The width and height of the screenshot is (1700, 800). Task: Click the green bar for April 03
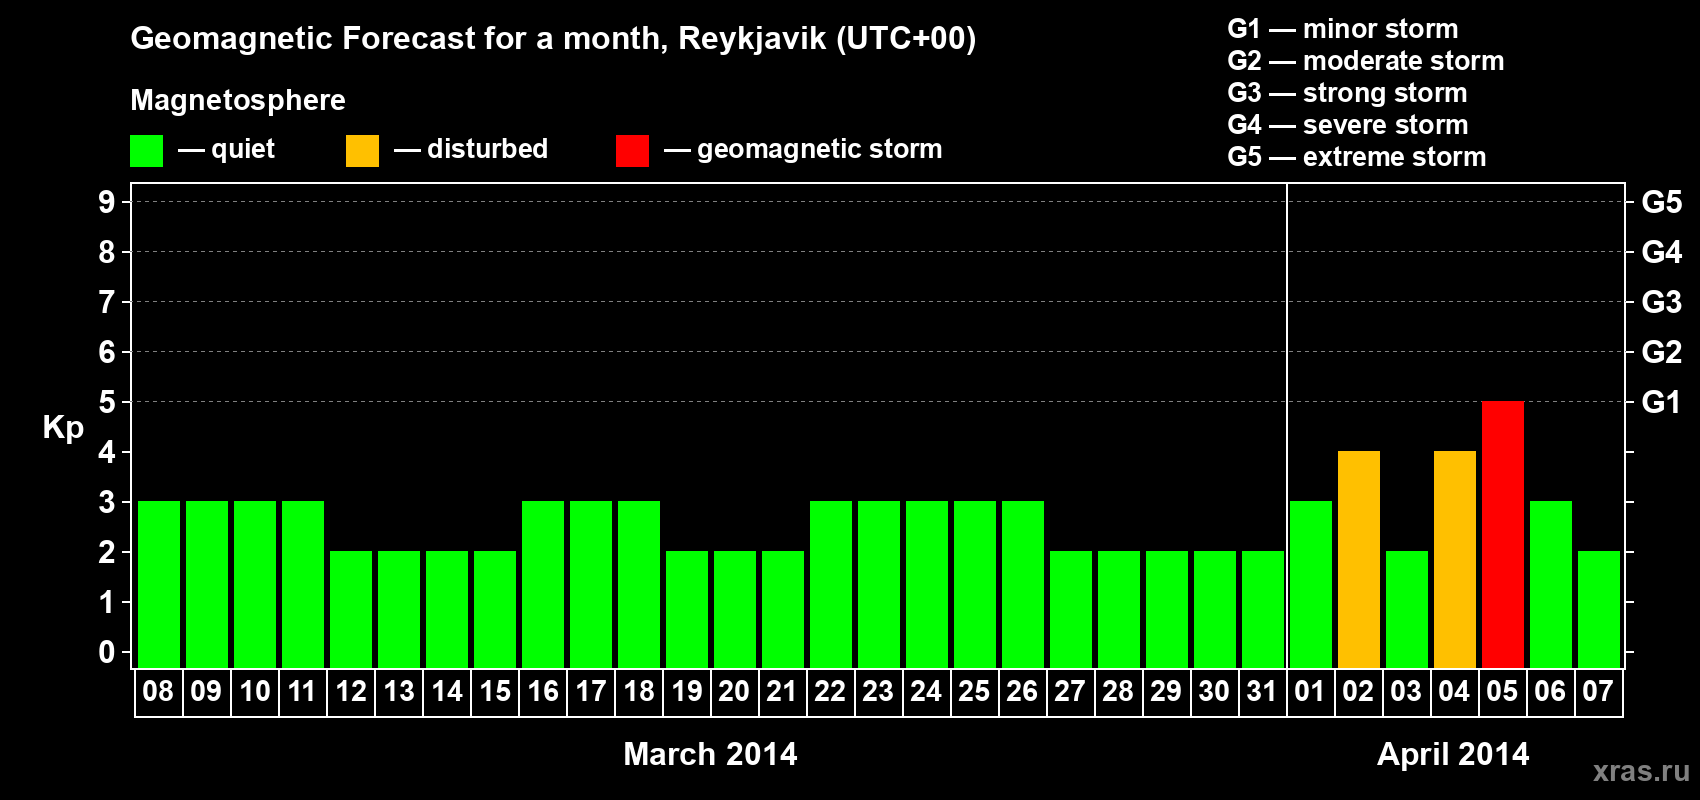[1407, 609]
